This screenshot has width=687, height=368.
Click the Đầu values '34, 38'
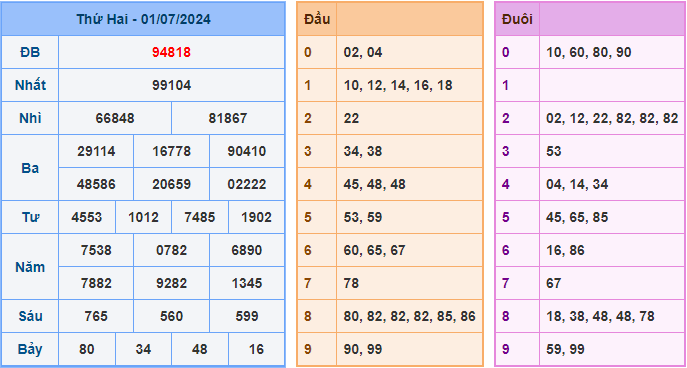(363, 152)
